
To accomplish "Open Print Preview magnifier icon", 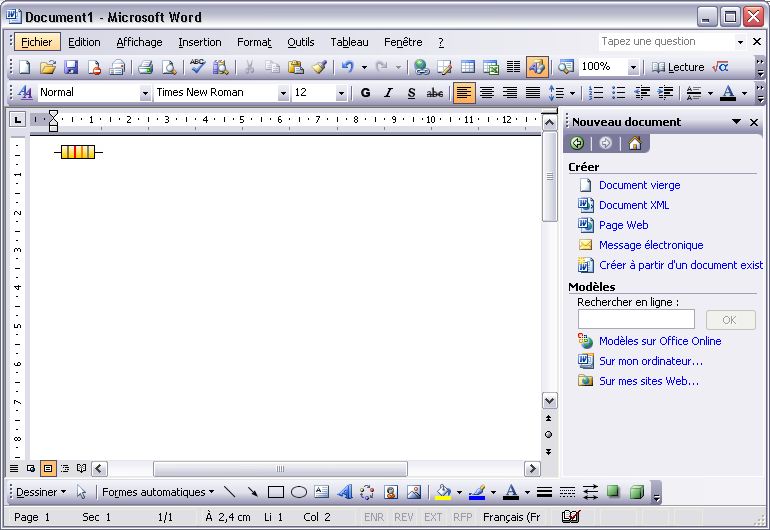I will coord(169,67).
